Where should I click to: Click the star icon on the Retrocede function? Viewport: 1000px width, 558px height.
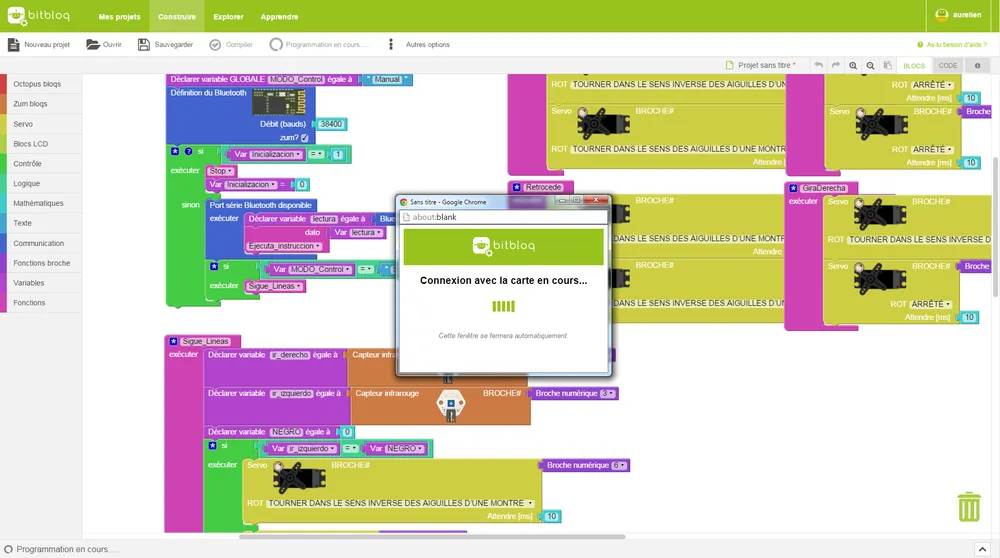(x=517, y=187)
